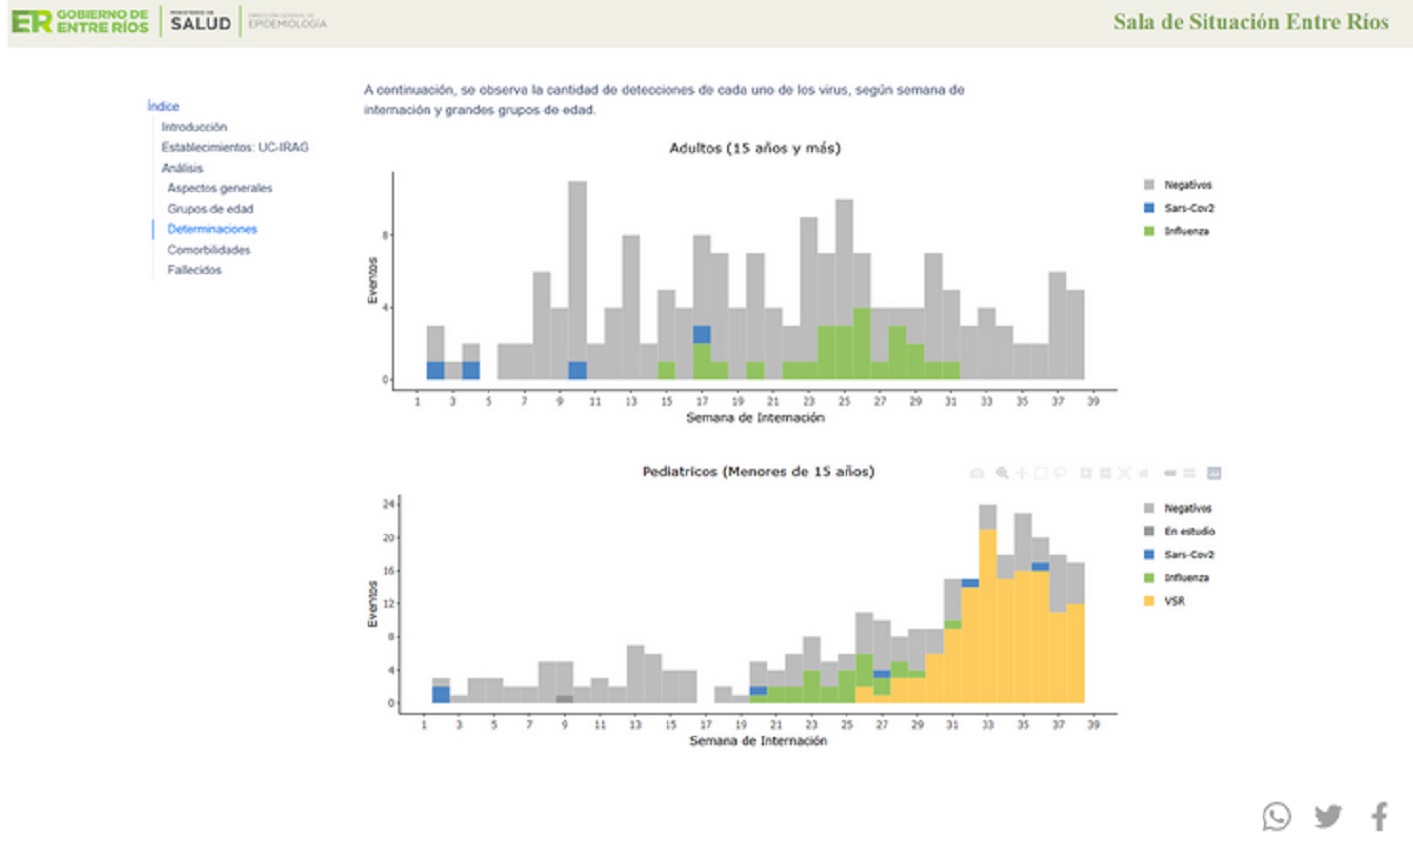Share the page via the Twitter bird icon
Viewport: 1413px width, 848px height.
[x=1328, y=816]
